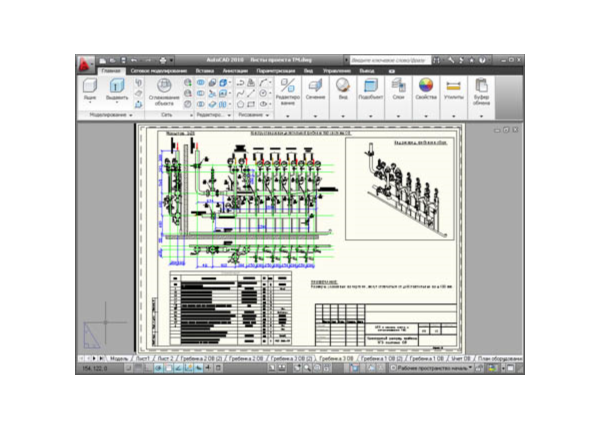Open the dropdown arrow below Ящик
This screenshot has height=428, width=600.
tap(90, 103)
